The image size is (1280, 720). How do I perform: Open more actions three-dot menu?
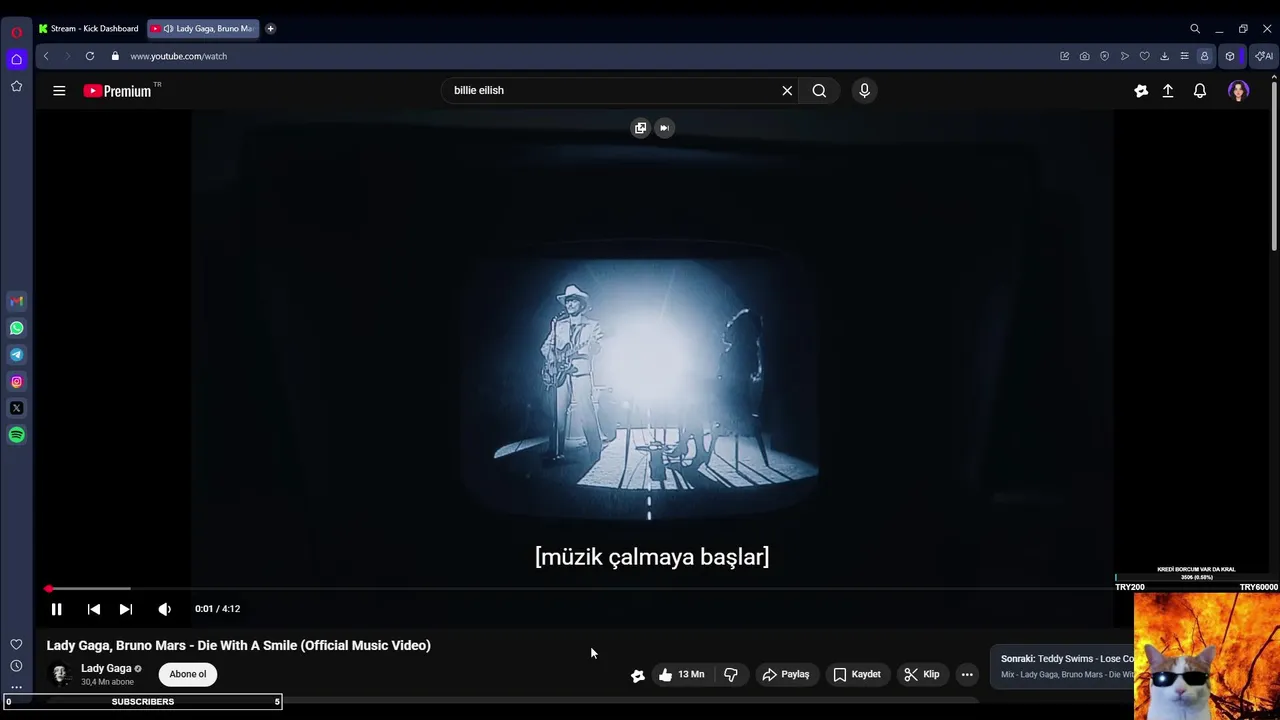click(967, 675)
